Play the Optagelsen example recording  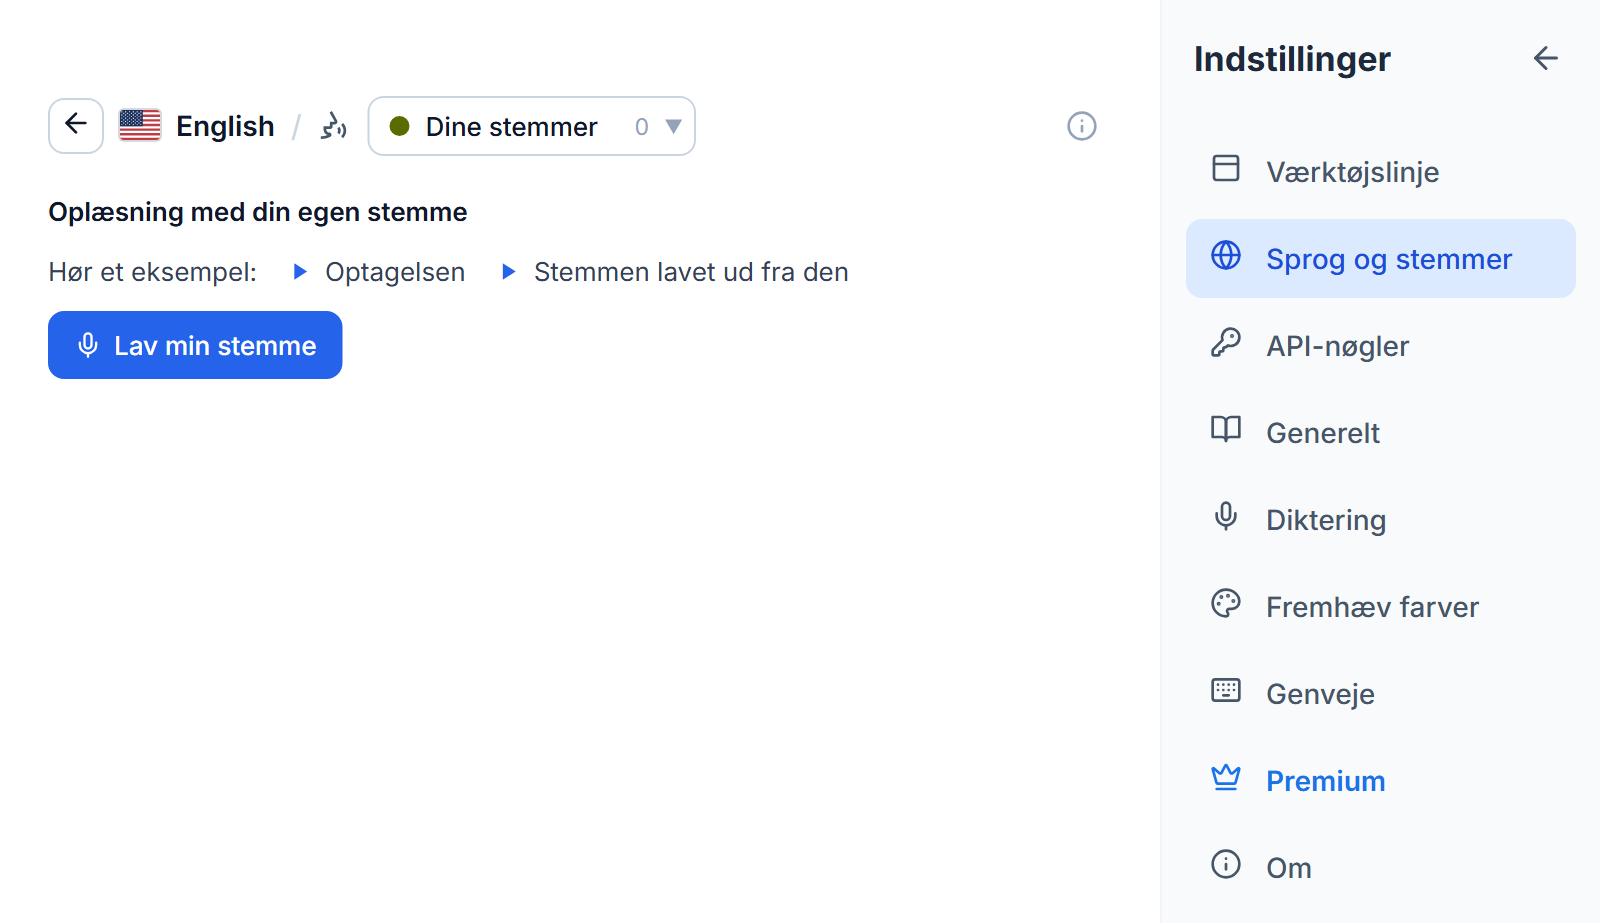pyautogui.click(x=379, y=272)
